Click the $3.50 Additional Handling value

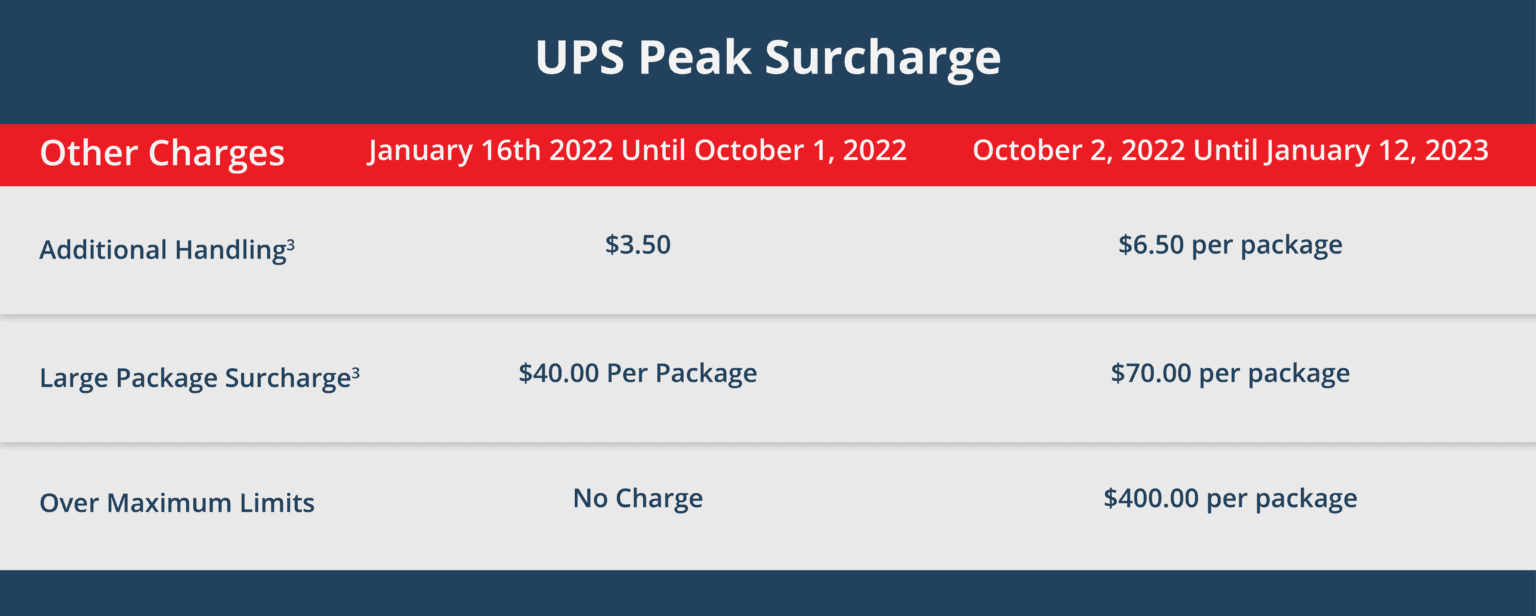(x=638, y=244)
